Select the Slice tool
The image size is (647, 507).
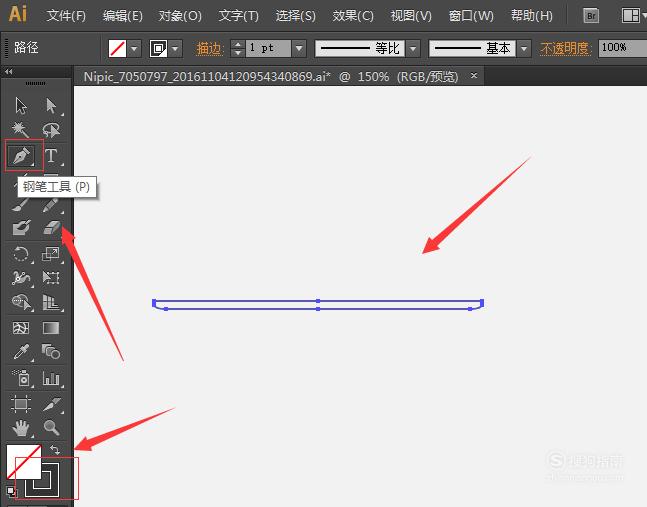52,404
